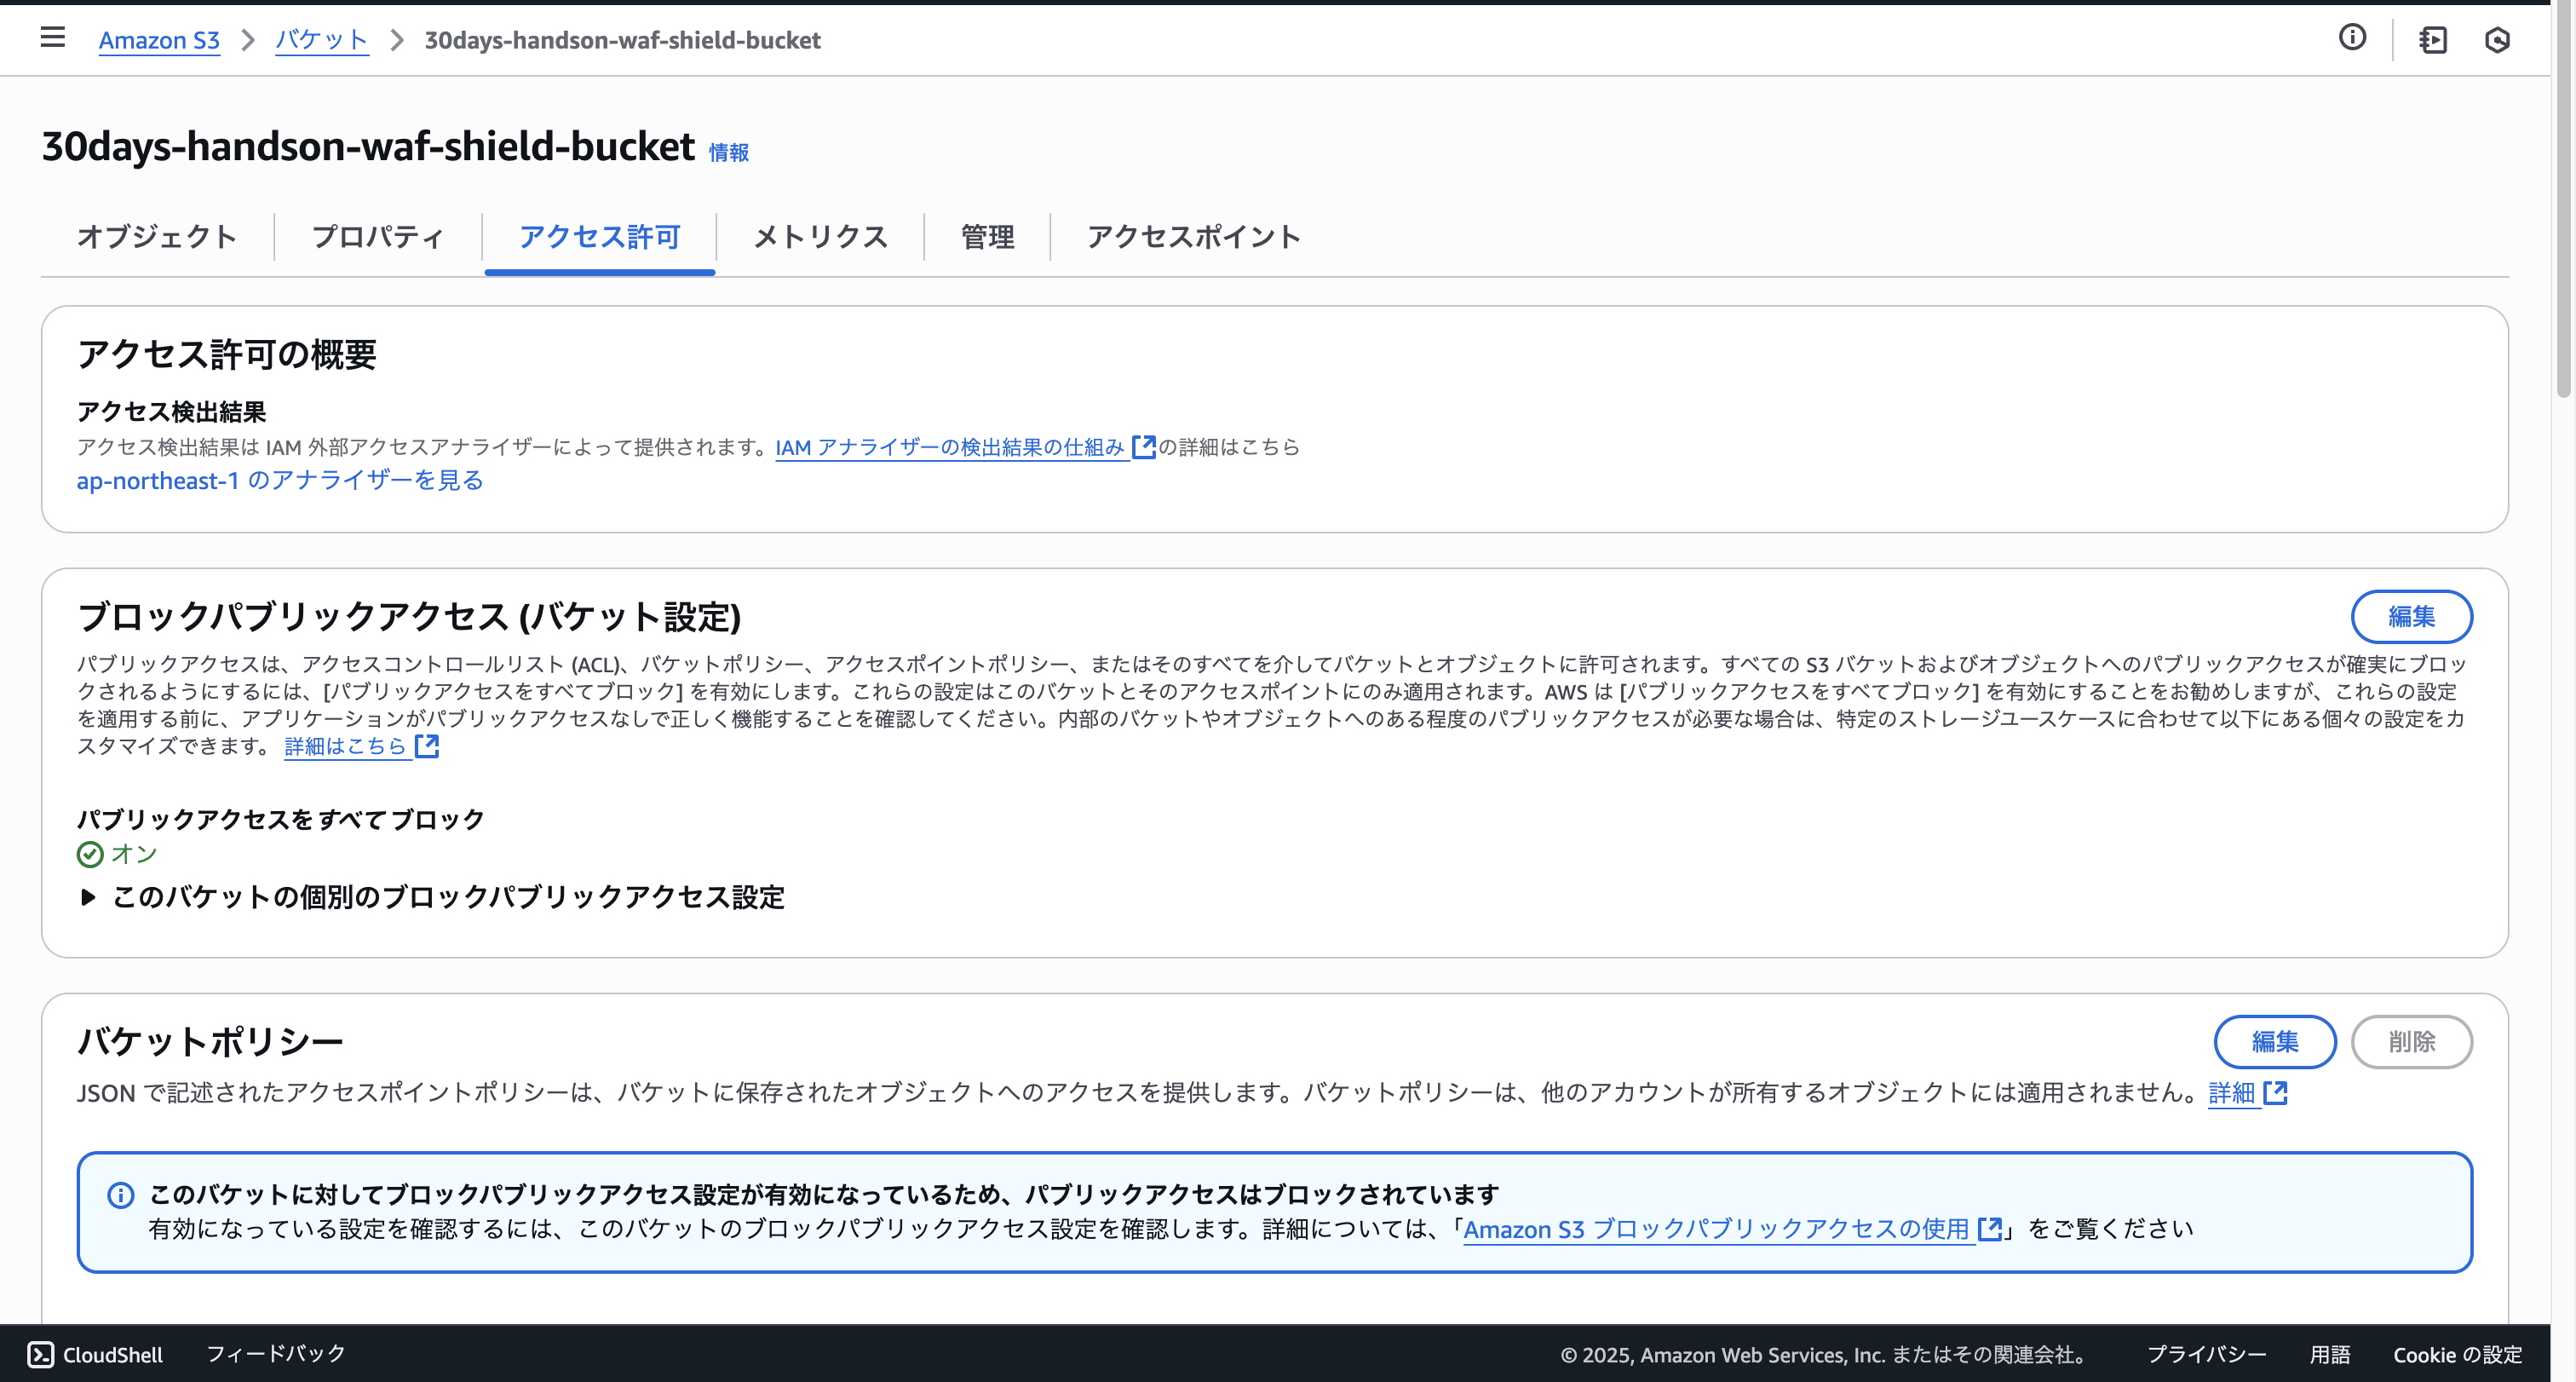Open external link beside IAM アナライザーの検出結果の仕組み

[1145, 447]
